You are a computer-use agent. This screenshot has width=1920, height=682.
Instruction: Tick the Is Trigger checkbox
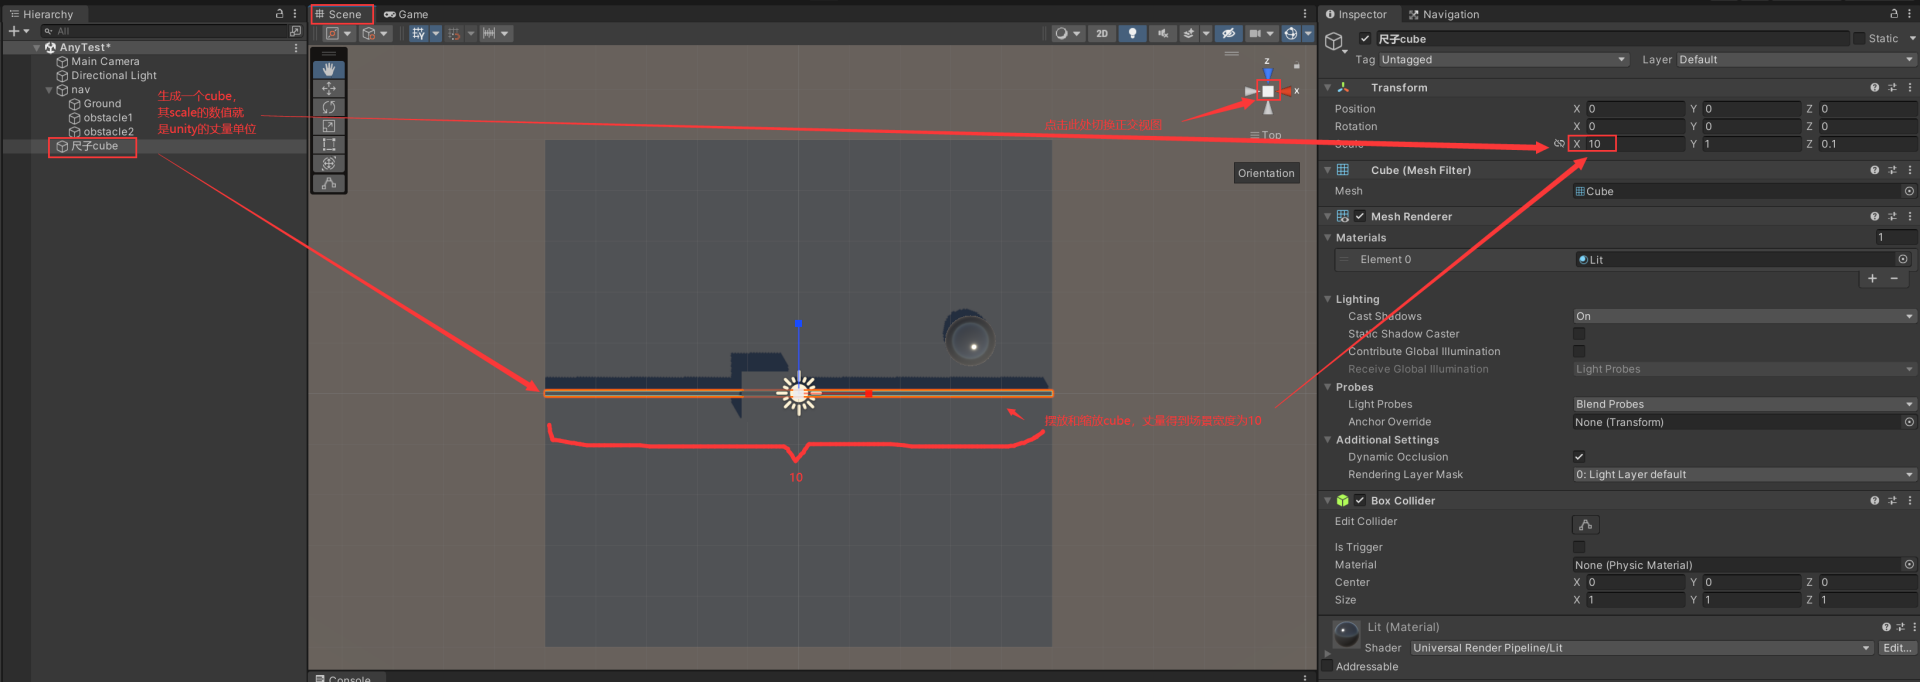(x=1579, y=547)
